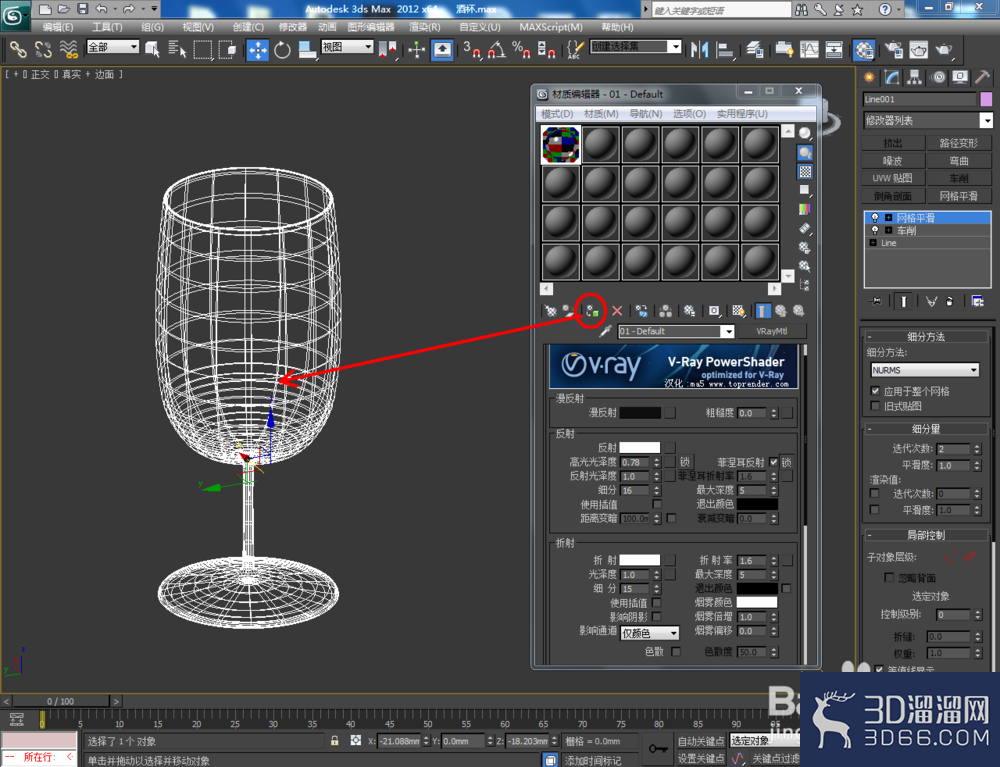Click UVW 贴图 modifier button
The image size is (1000, 767).
[x=892, y=178]
